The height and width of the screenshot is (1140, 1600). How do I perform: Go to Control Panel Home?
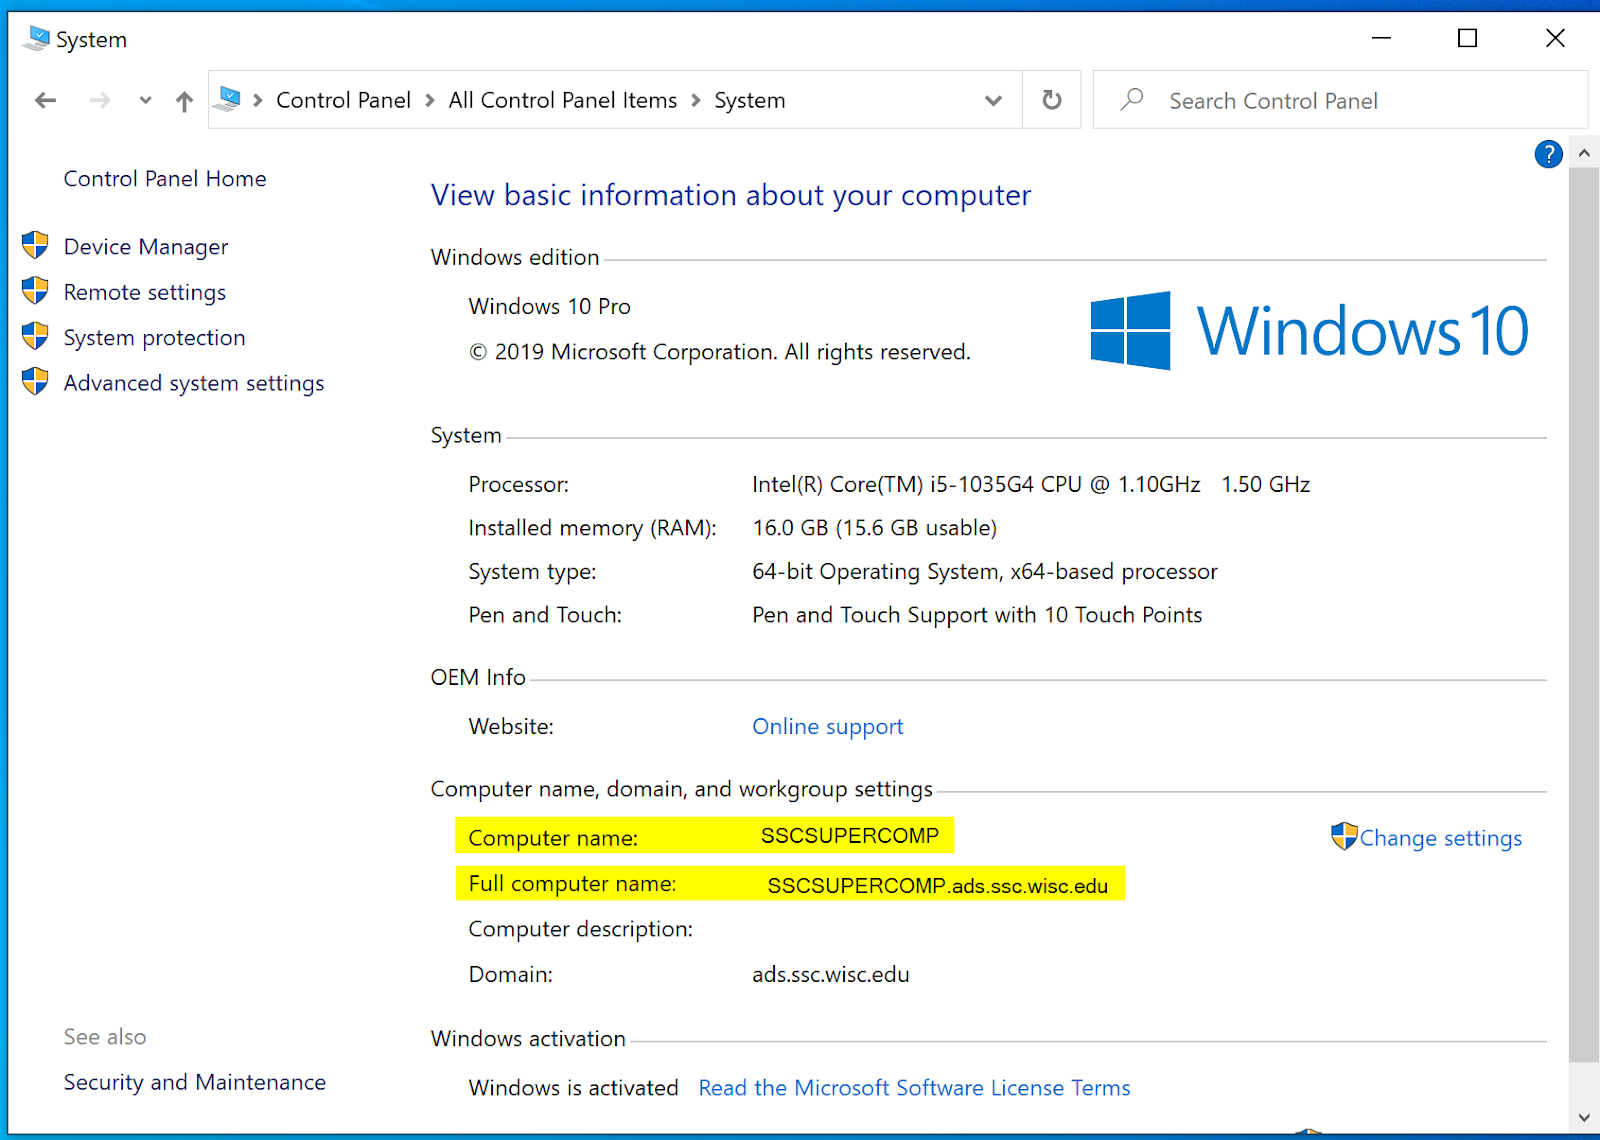(x=165, y=179)
